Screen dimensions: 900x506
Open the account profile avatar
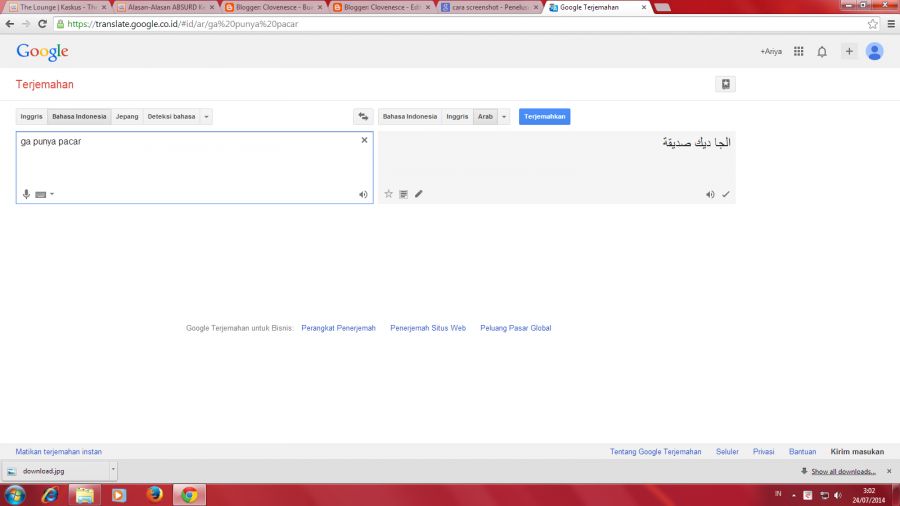[x=874, y=52]
